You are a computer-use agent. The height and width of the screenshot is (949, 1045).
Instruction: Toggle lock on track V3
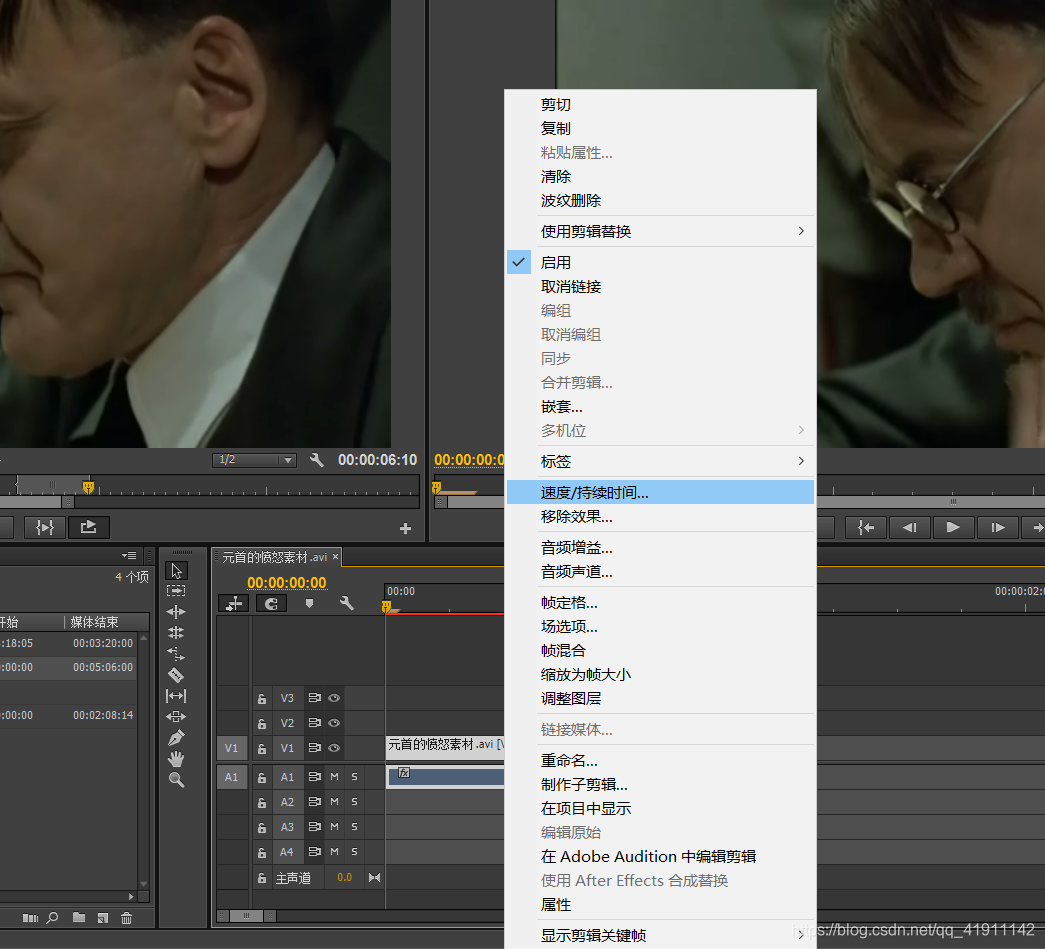pos(262,698)
